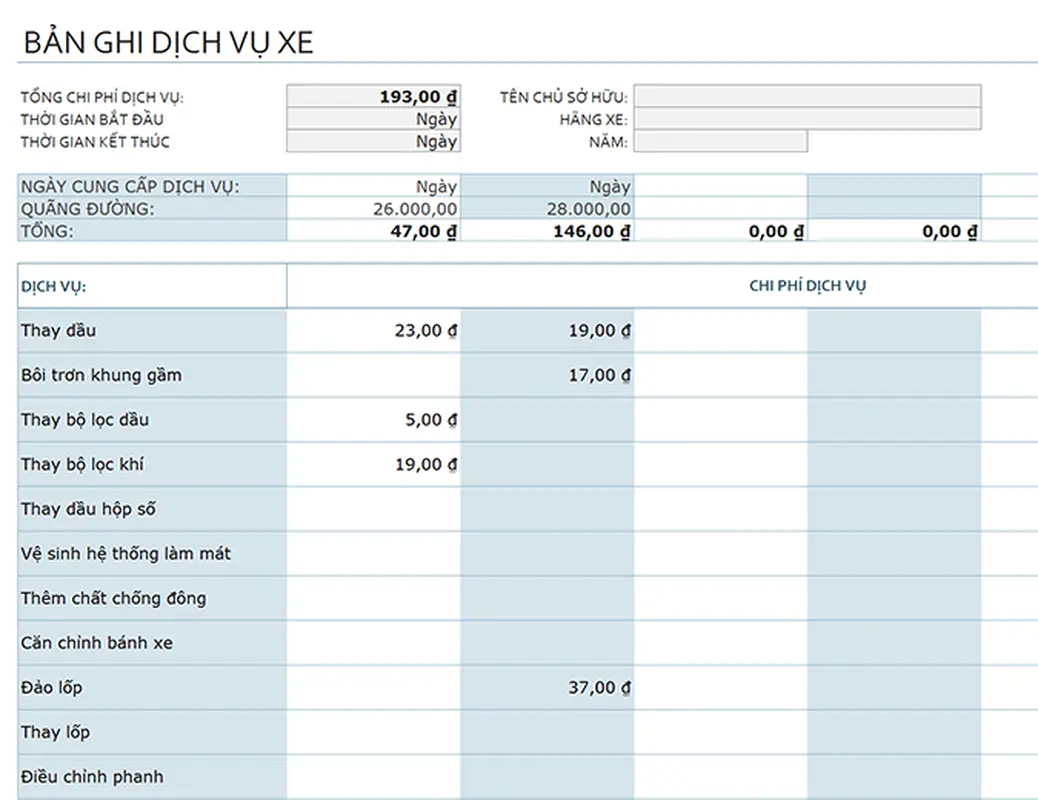
Task: Select the 26.000,00 mileage cell
Action: 373,209
